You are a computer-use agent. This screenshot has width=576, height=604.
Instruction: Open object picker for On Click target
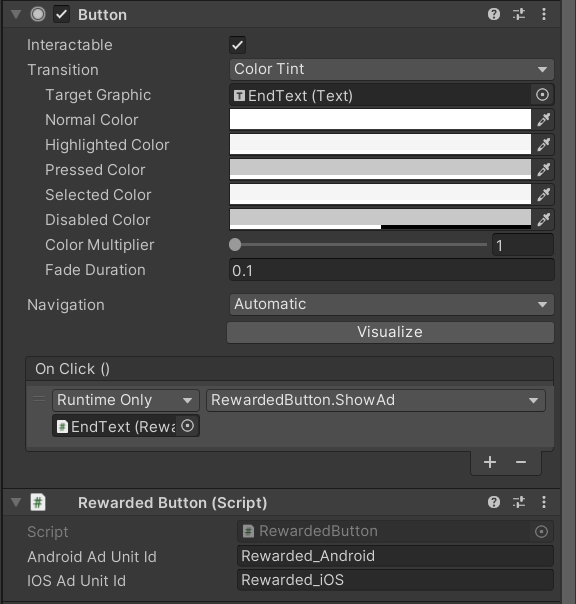[x=188, y=426]
